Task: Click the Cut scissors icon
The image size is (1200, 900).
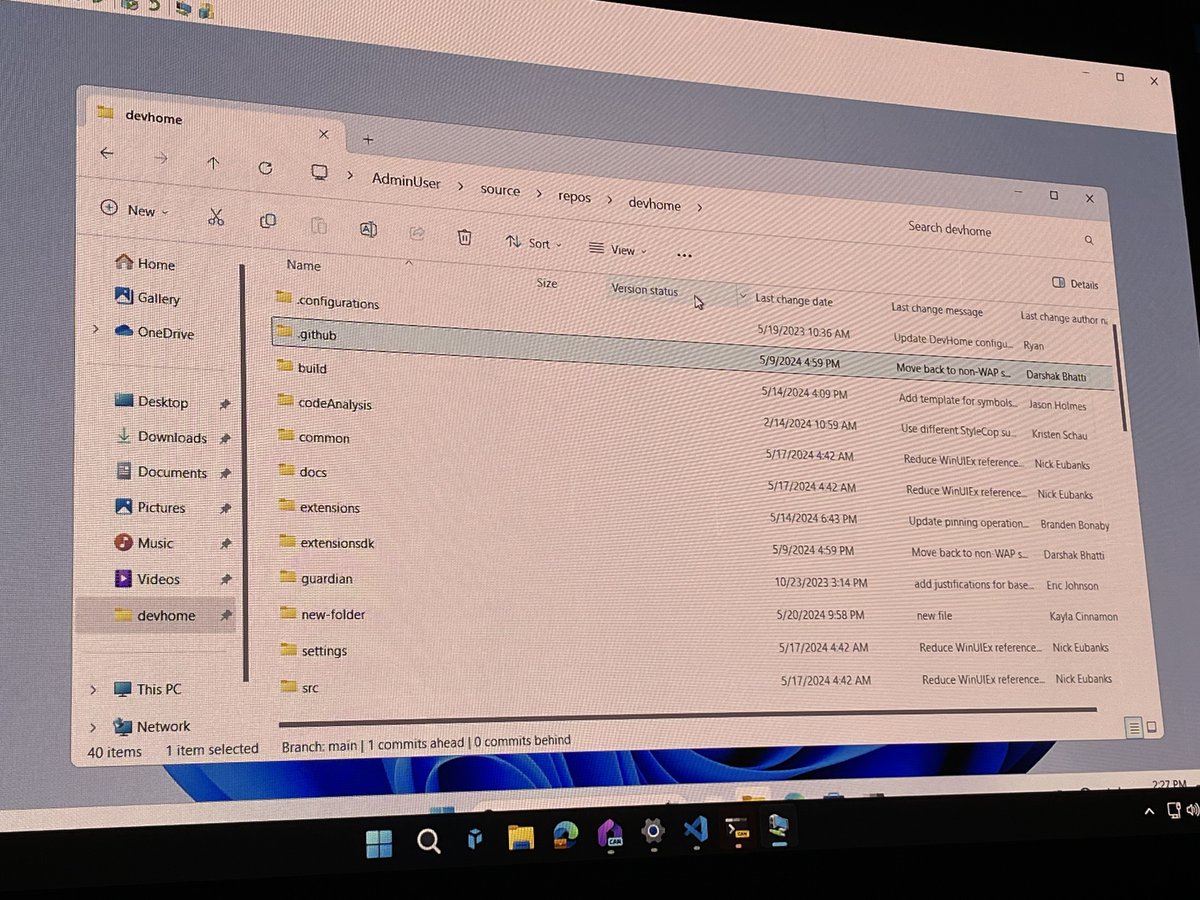Action: [x=216, y=217]
